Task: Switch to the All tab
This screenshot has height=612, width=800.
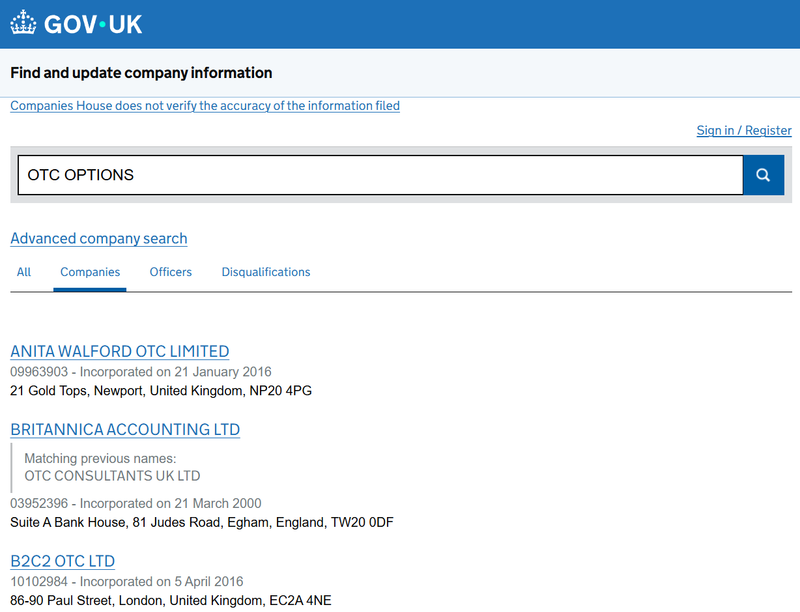Action: click(24, 272)
